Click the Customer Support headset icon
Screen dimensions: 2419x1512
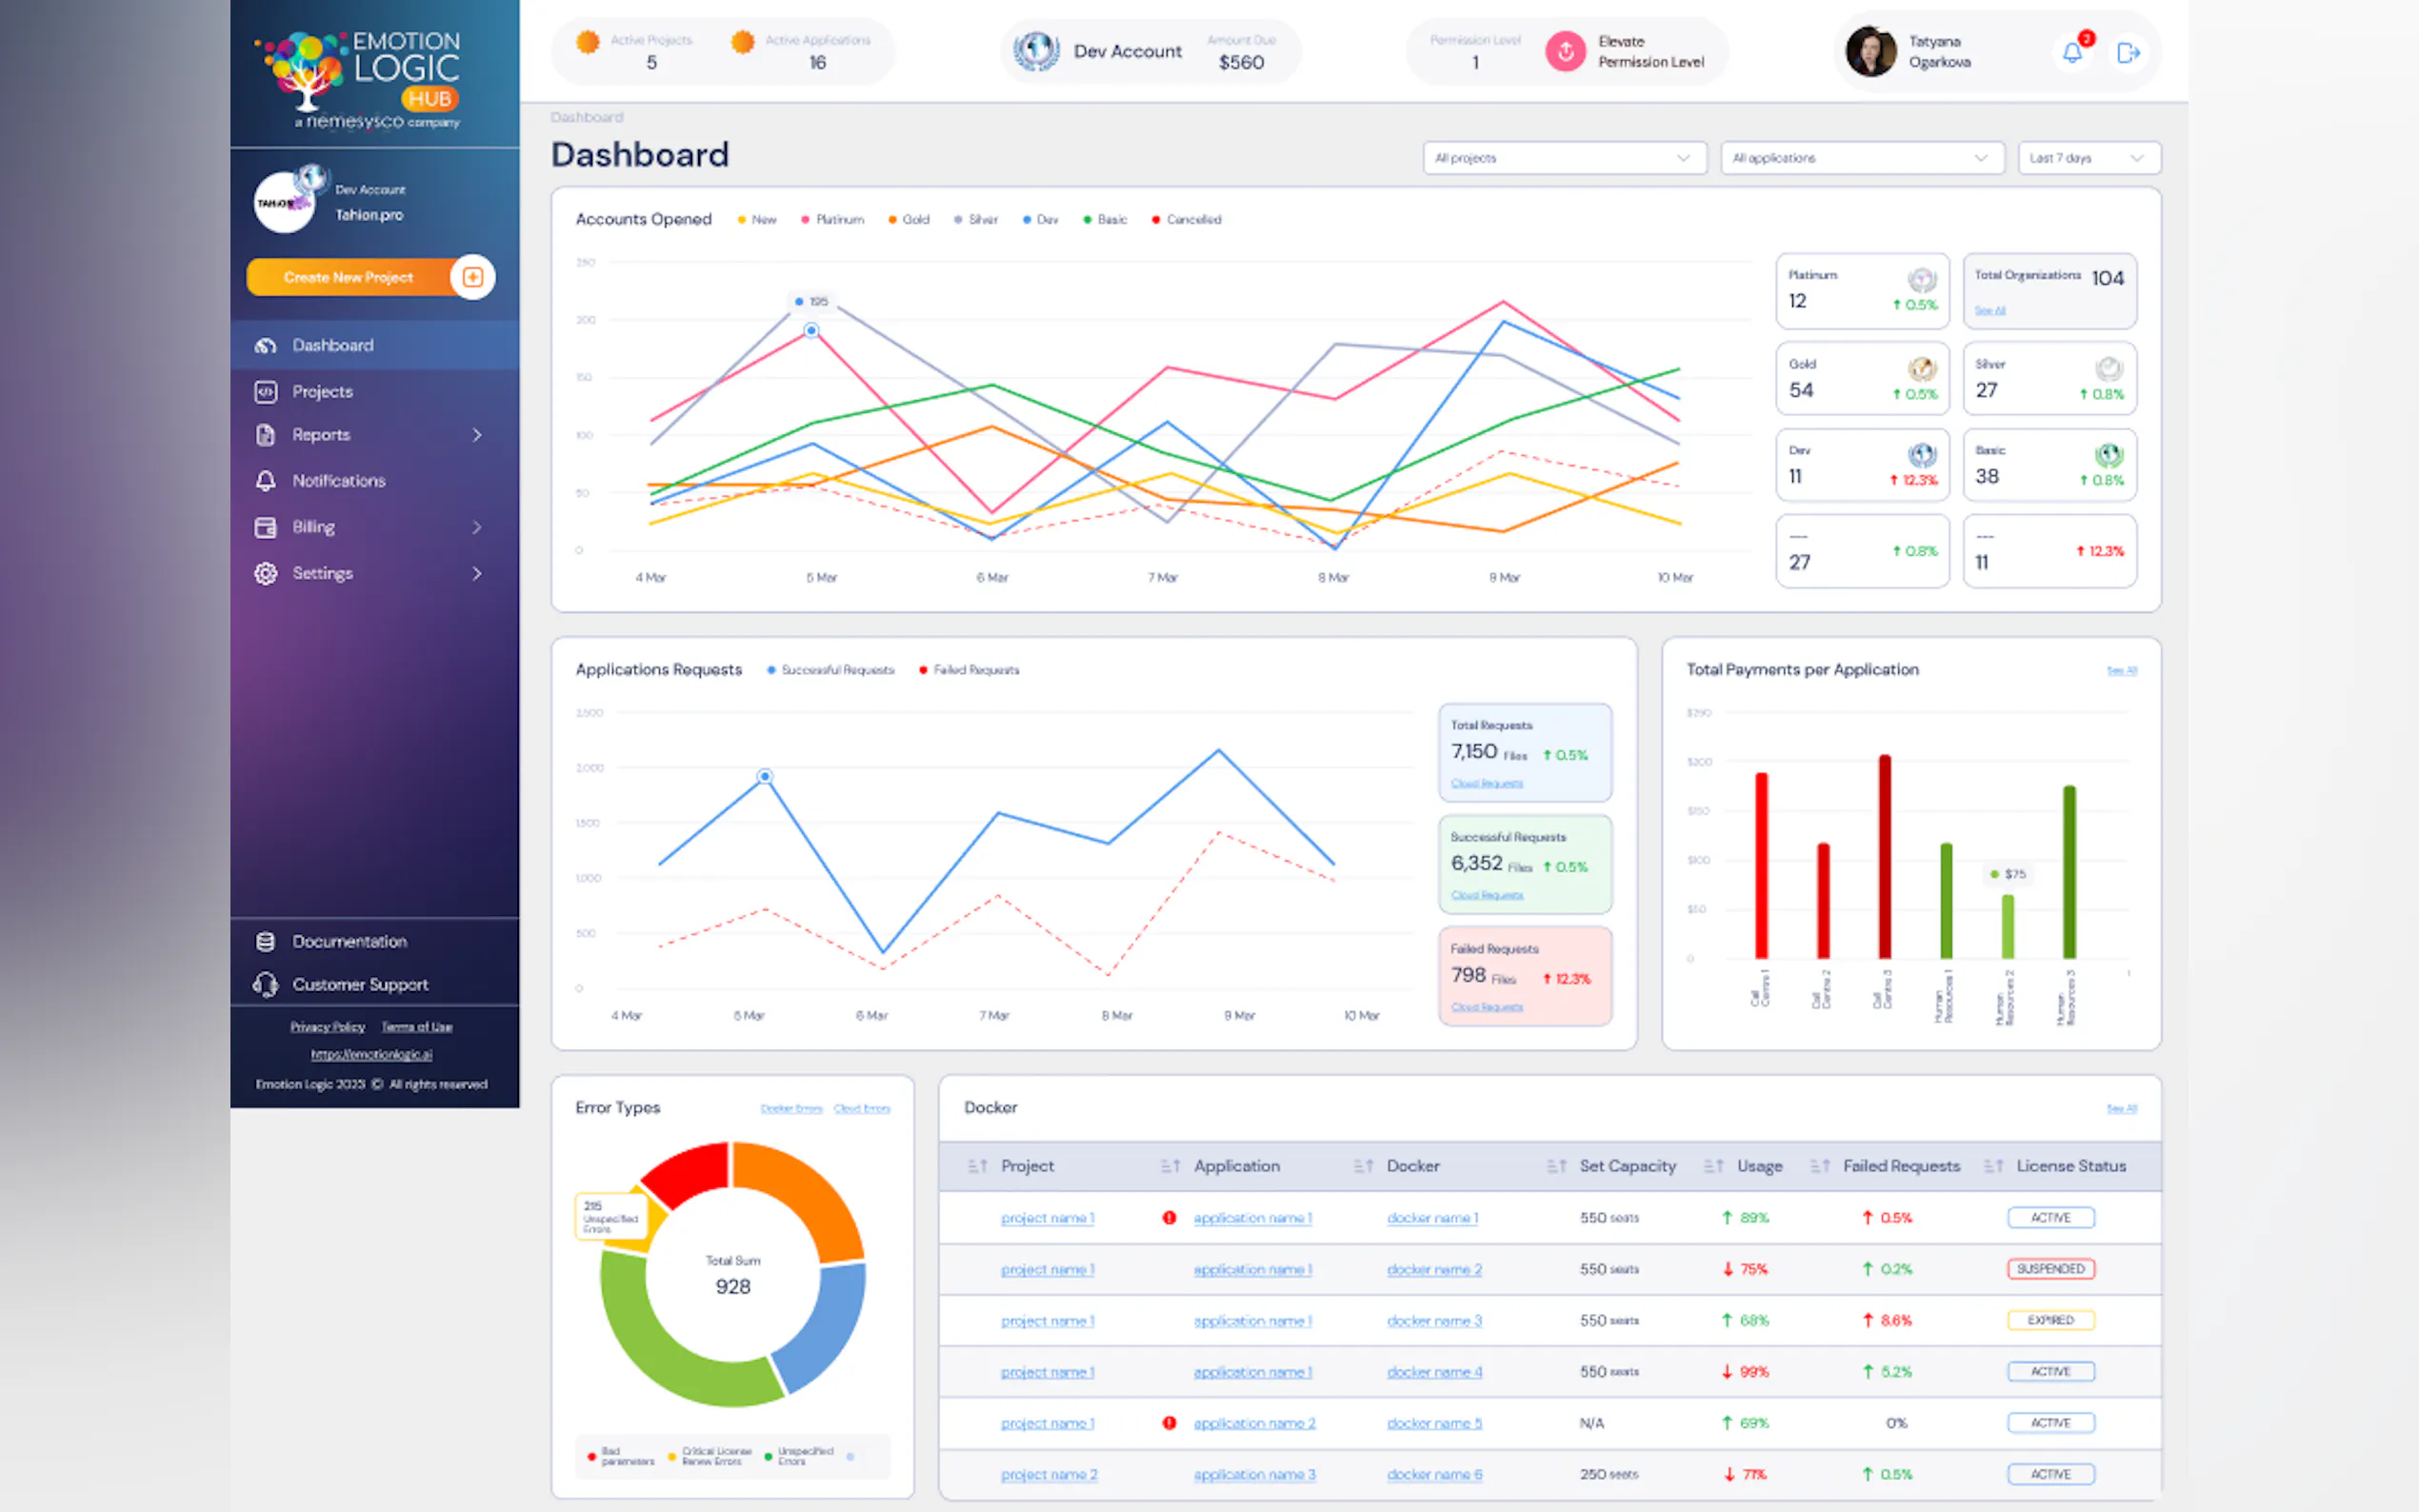[265, 985]
